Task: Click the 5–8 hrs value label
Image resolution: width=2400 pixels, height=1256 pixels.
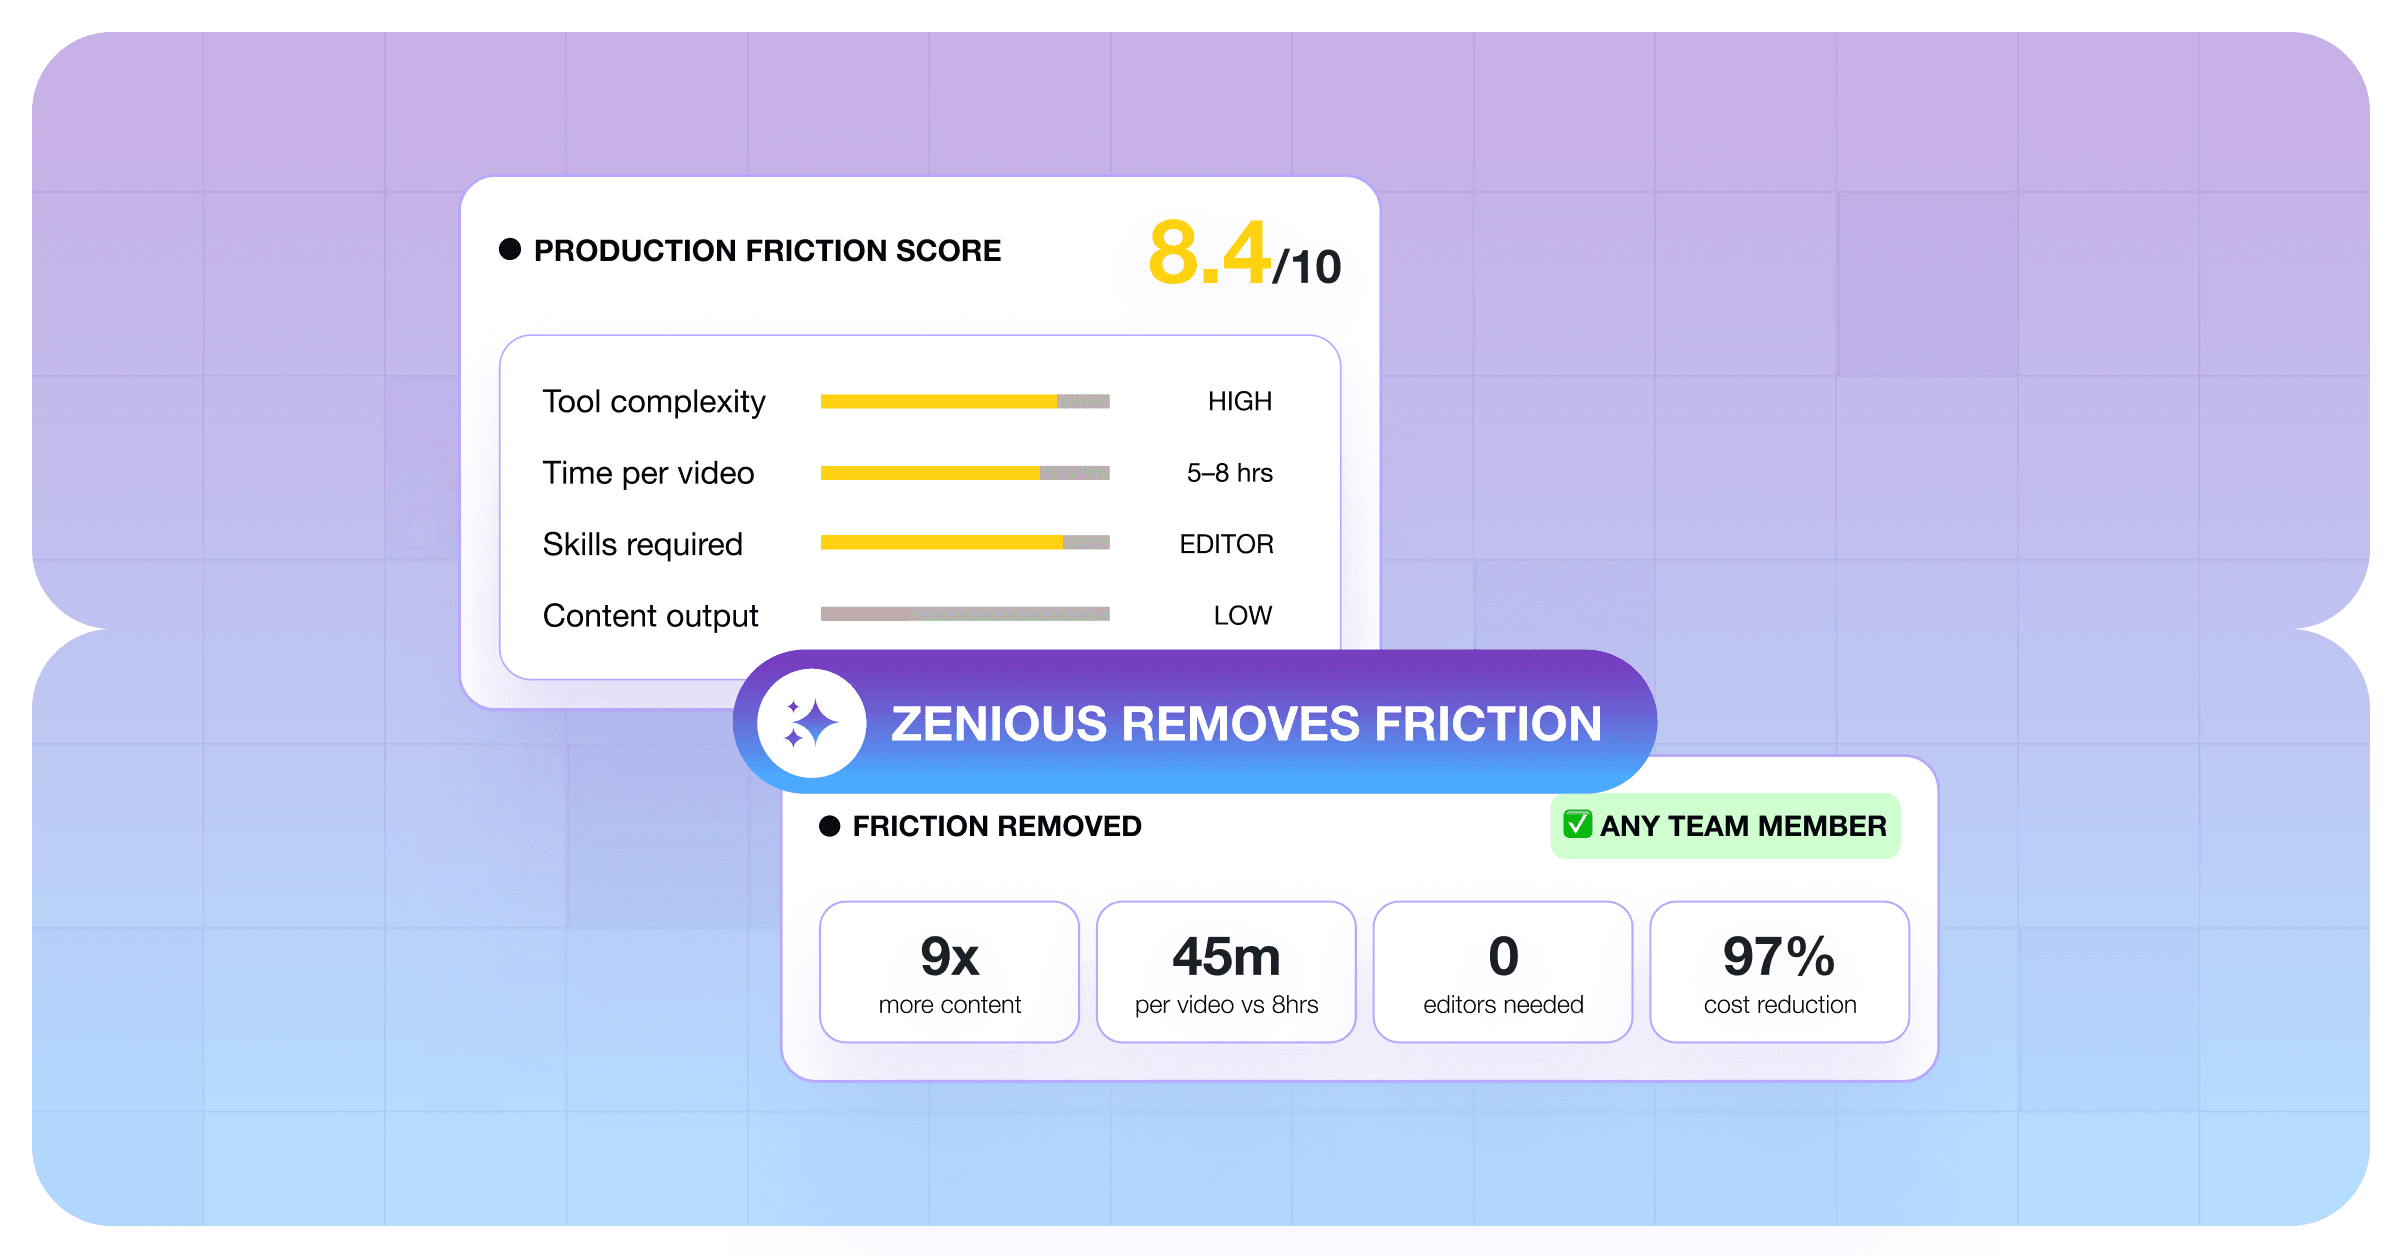Action: (x=1230, y=473)
